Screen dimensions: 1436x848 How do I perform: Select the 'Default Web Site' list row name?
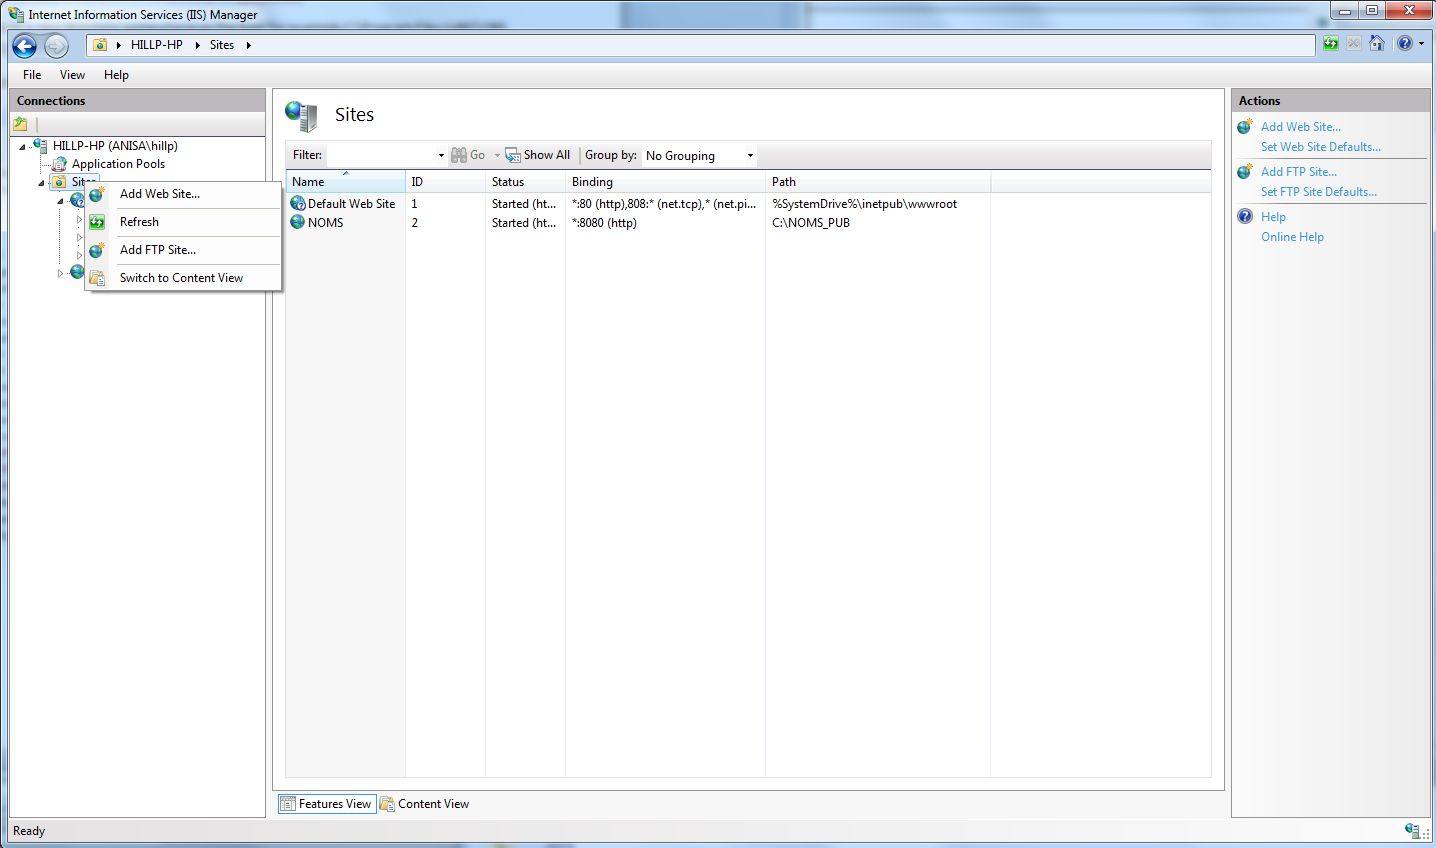point(351,204)
